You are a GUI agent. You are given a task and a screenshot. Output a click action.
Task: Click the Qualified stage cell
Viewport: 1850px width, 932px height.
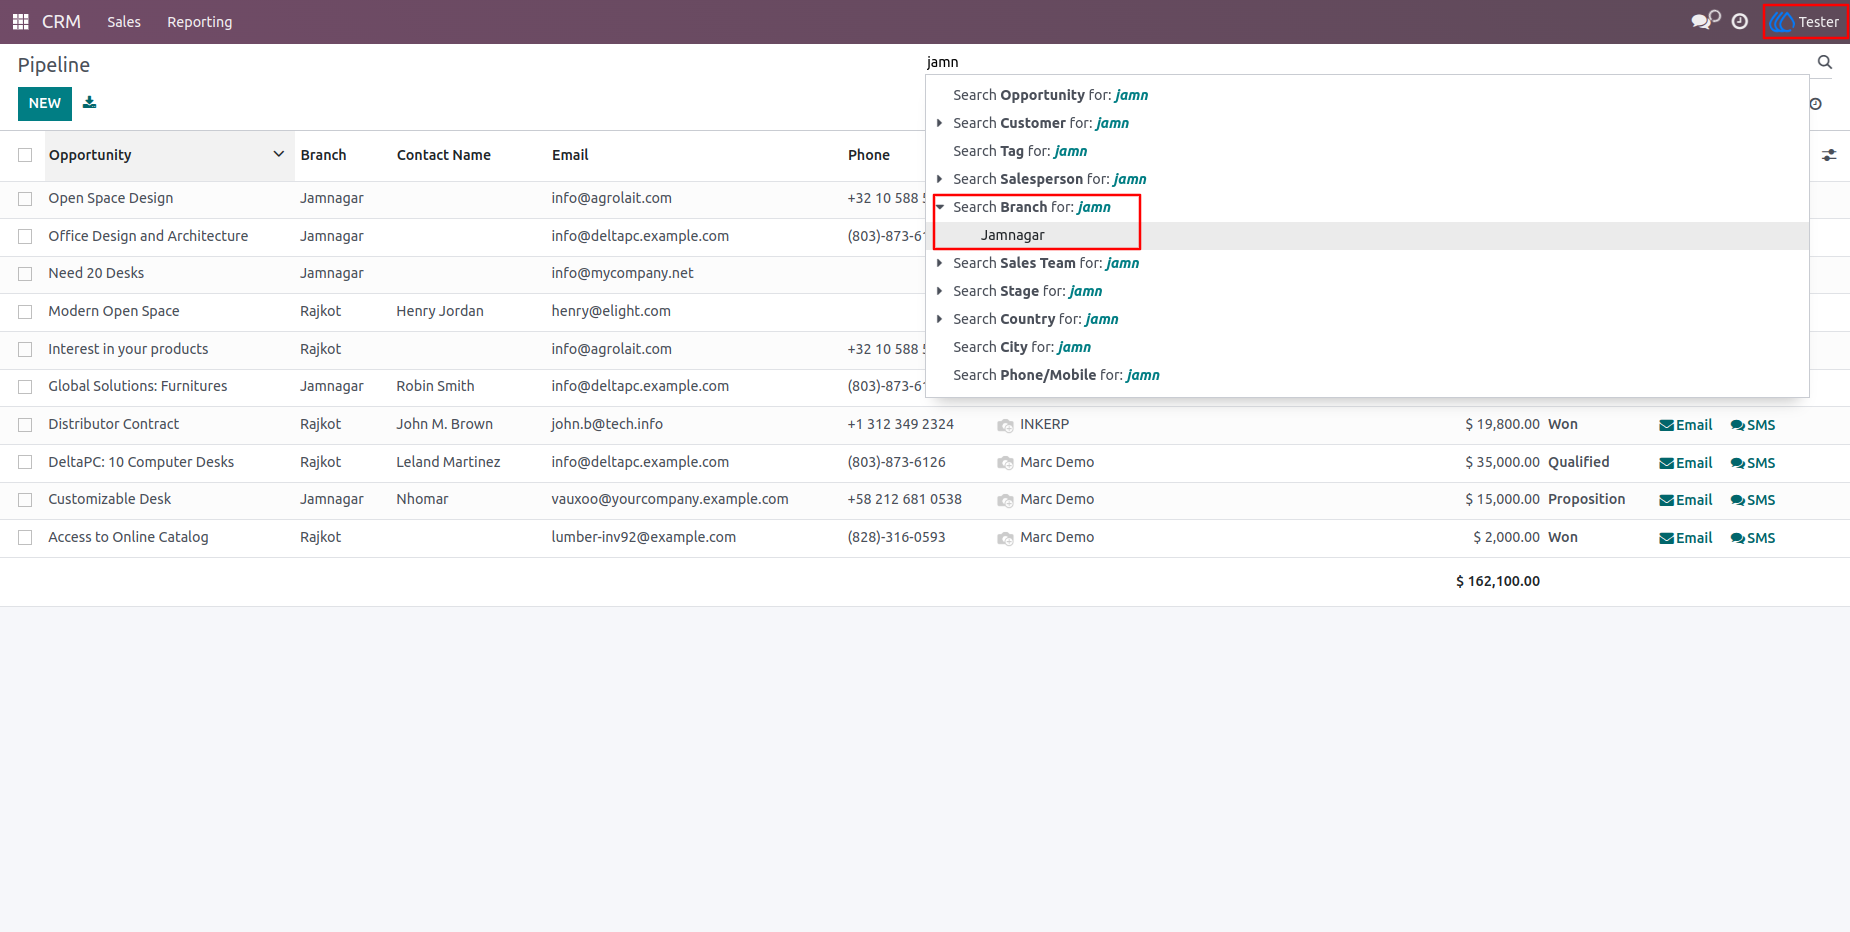1578,462
